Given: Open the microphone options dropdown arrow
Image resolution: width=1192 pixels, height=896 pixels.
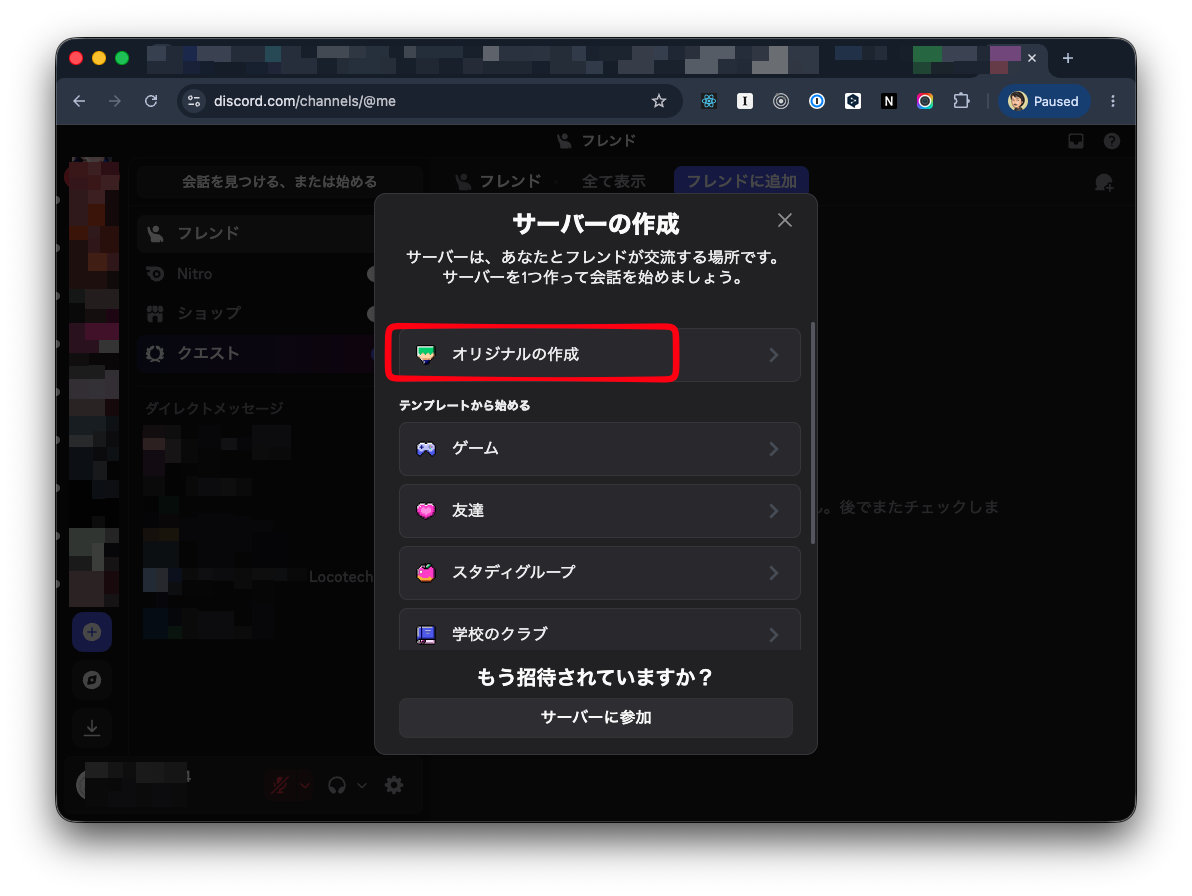Looking at the screenshot, I should pos(305,785).
